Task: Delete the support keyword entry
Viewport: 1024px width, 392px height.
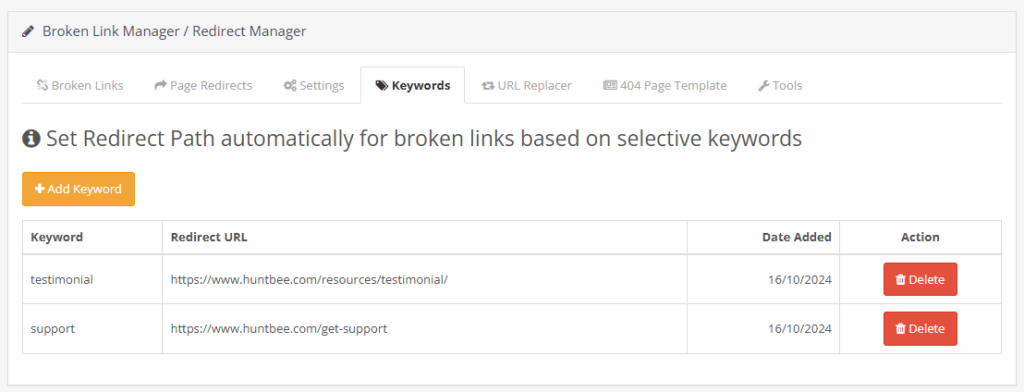Action: click(x=920, y=329)
